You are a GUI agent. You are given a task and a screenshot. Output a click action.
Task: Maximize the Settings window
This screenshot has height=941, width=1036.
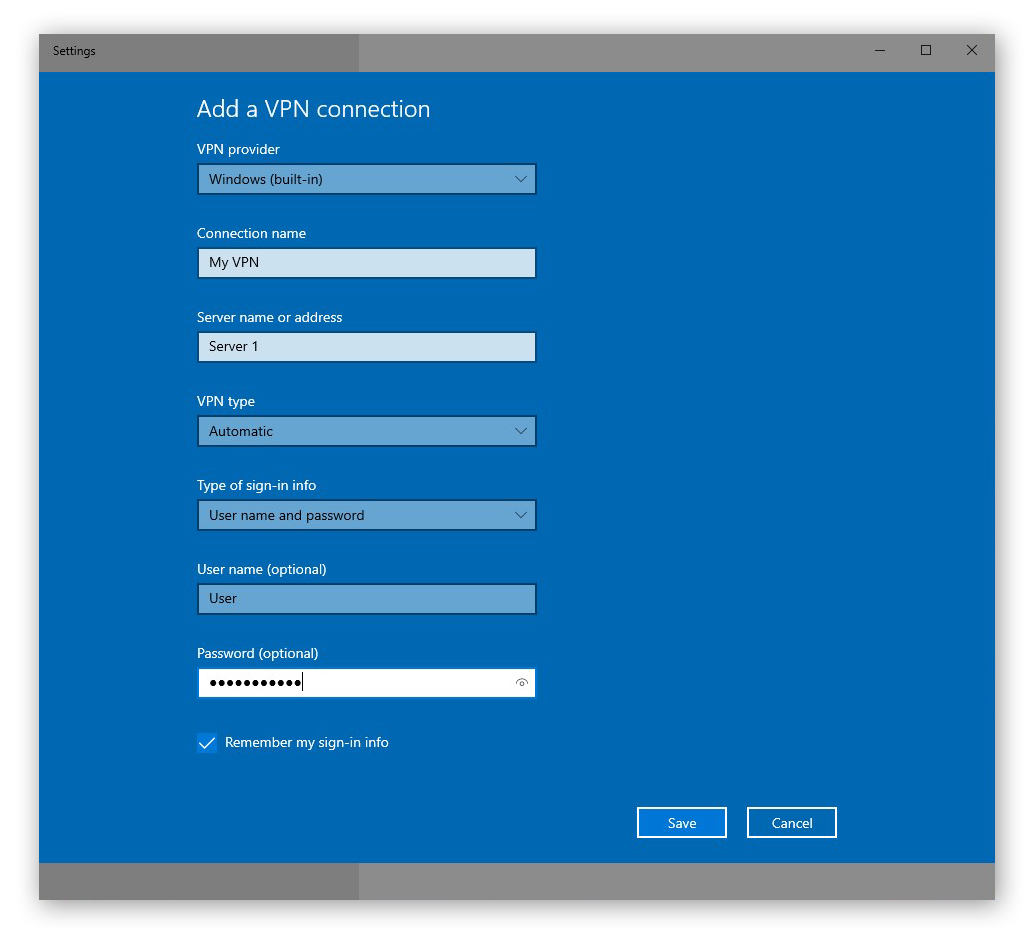925,50
